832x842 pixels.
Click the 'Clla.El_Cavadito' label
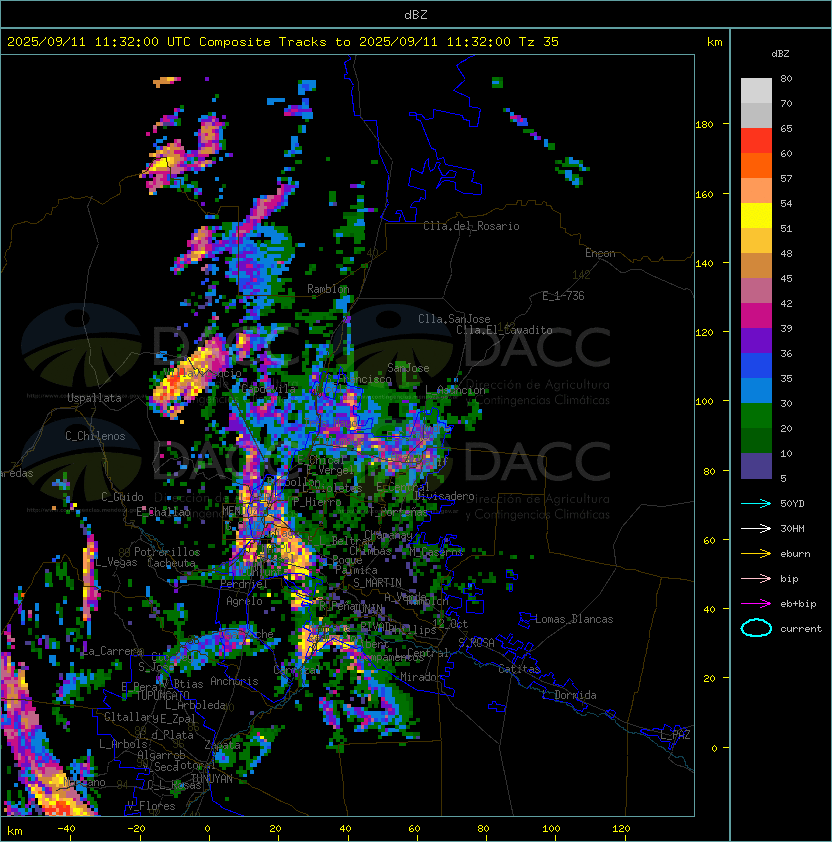[x=504, y=330]
